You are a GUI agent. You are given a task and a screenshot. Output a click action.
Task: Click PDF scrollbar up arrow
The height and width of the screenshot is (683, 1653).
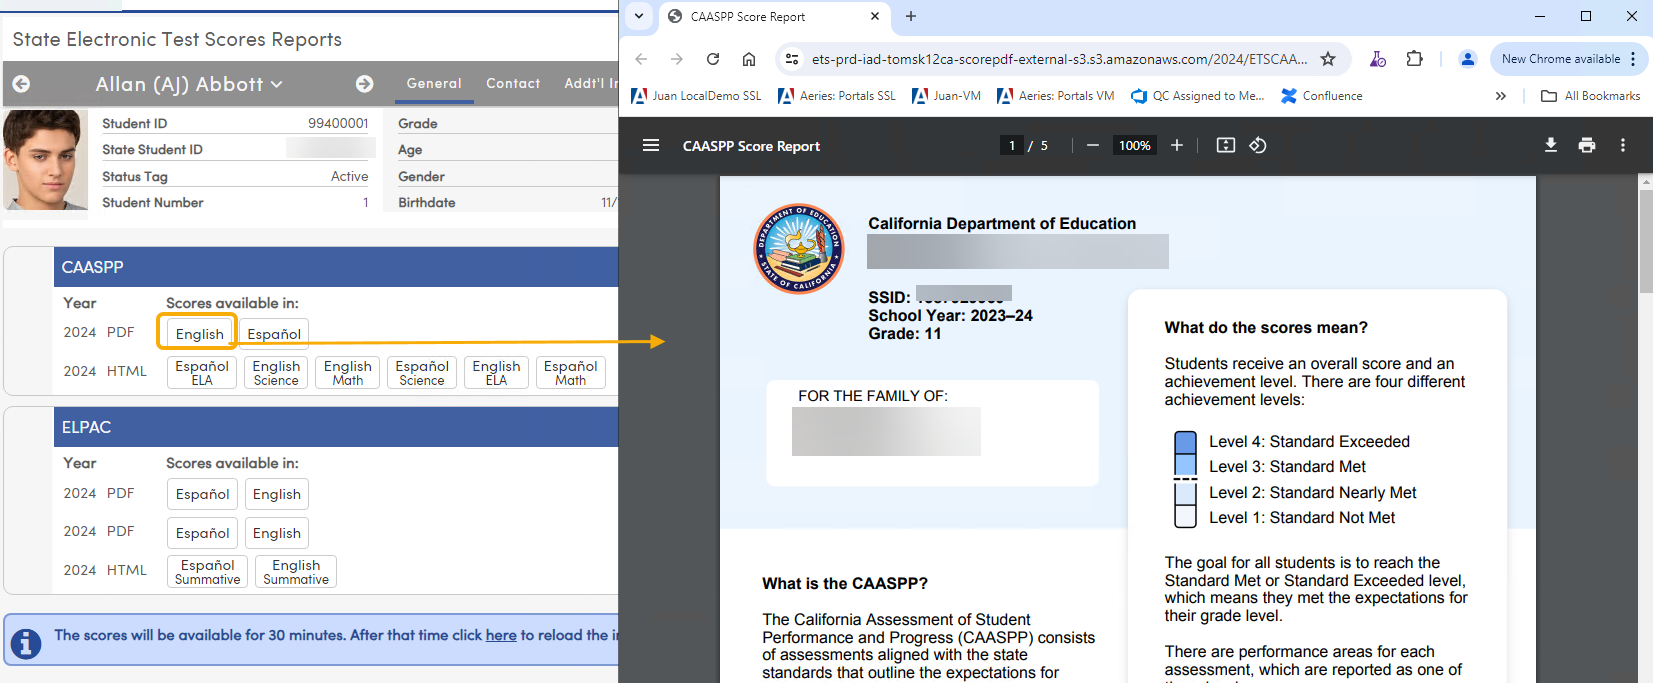coord(1645,182)
